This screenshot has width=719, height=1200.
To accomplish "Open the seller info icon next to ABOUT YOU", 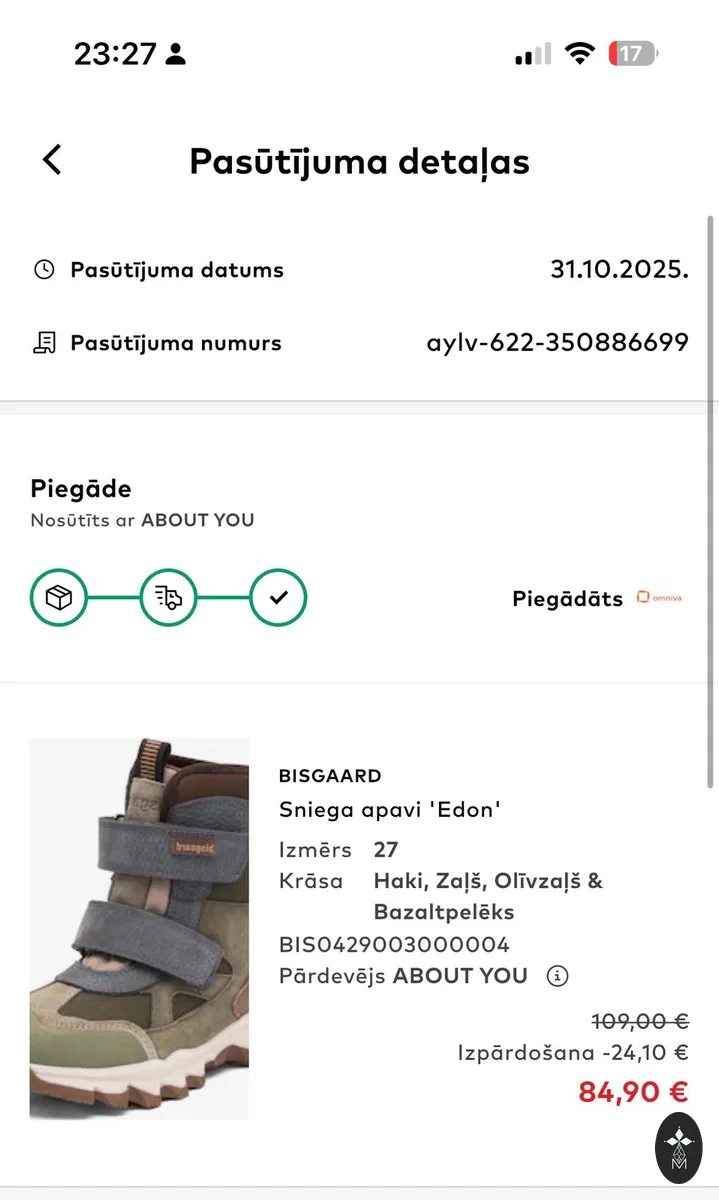I will [x=557, y=976].
